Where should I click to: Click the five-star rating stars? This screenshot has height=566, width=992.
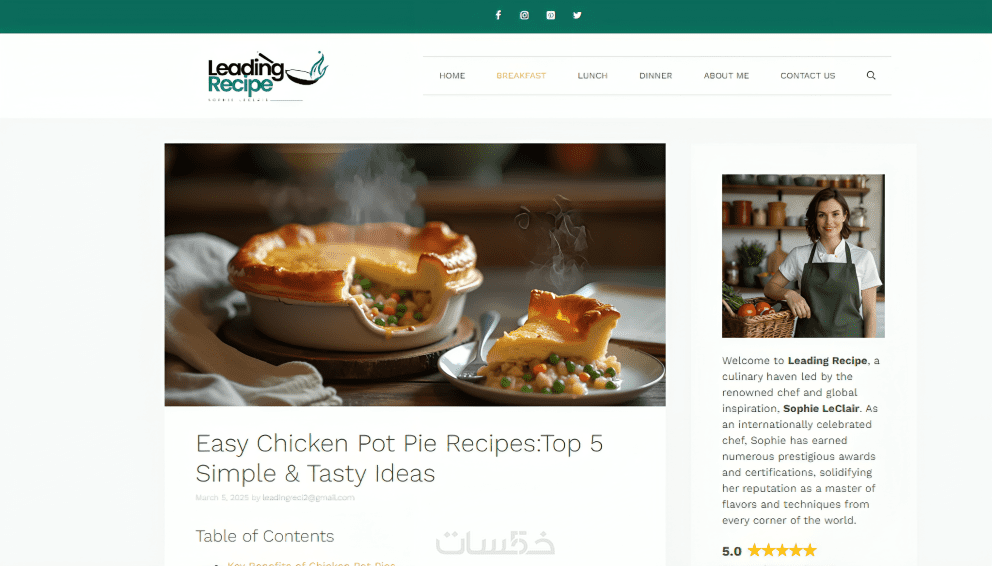pyautogui.click(x=782, y=550)
